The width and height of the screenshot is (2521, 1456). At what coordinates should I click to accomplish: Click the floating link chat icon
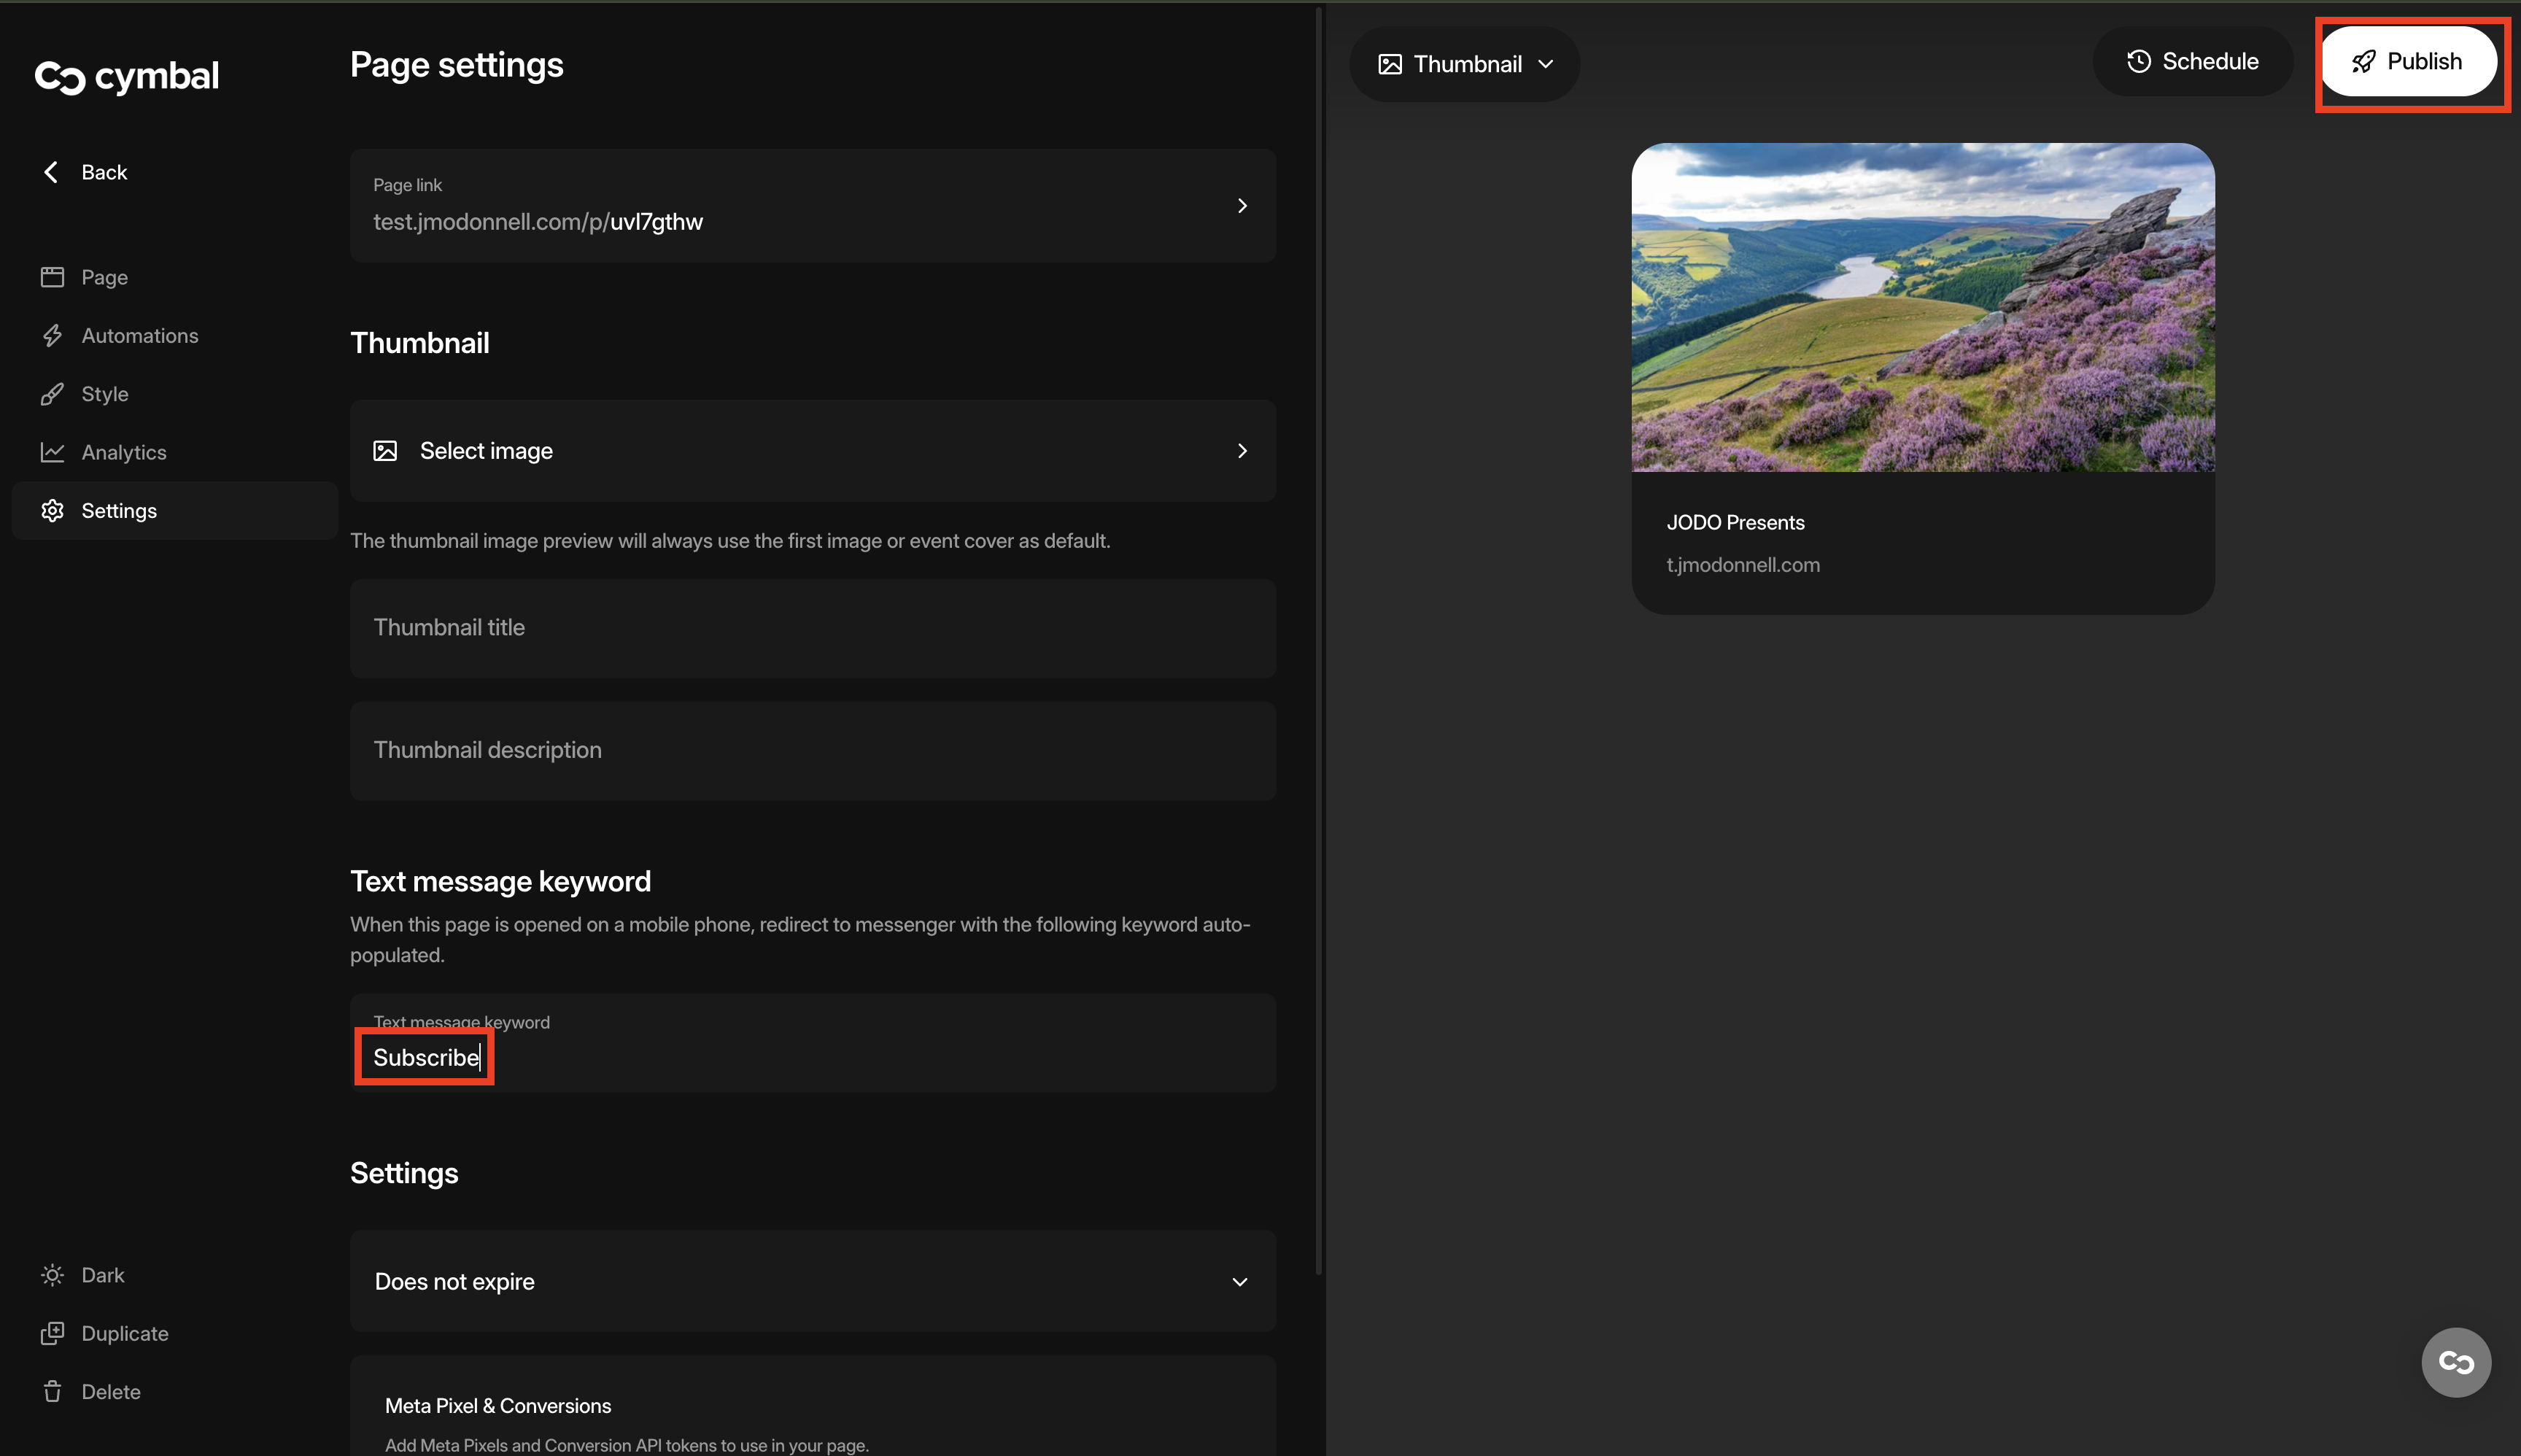(2455, 1362)
